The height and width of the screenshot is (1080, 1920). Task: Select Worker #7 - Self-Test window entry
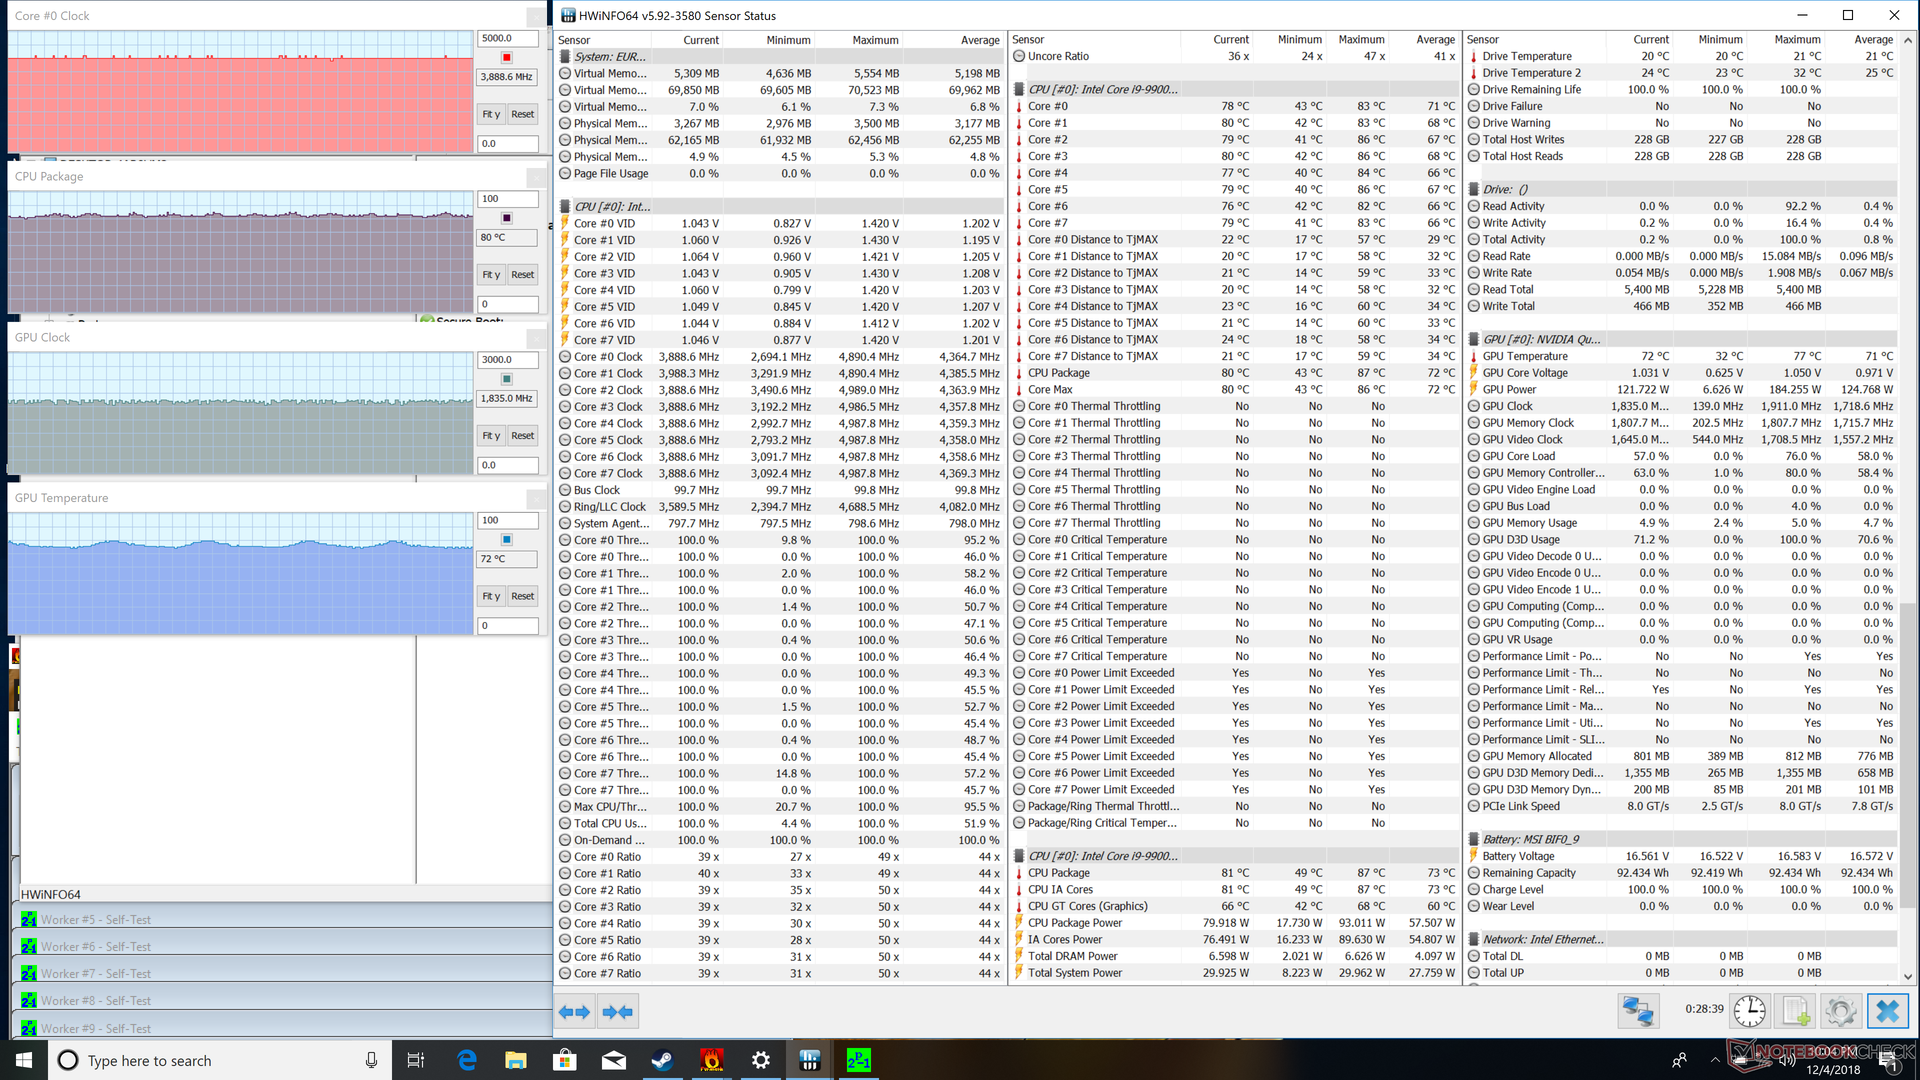coord(96,973)
